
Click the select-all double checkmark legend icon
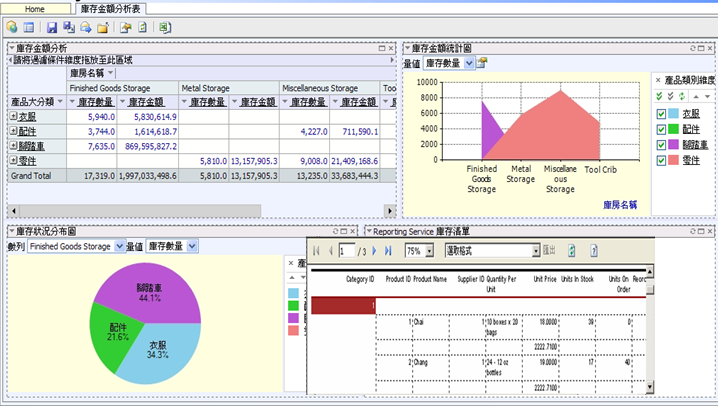[659, 96]
